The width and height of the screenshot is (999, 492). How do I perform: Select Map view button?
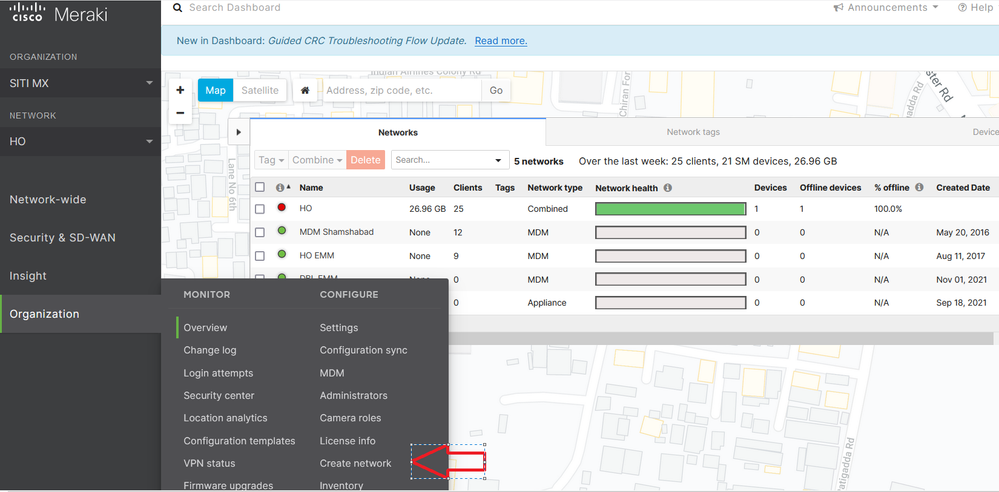tap(215, 90)
